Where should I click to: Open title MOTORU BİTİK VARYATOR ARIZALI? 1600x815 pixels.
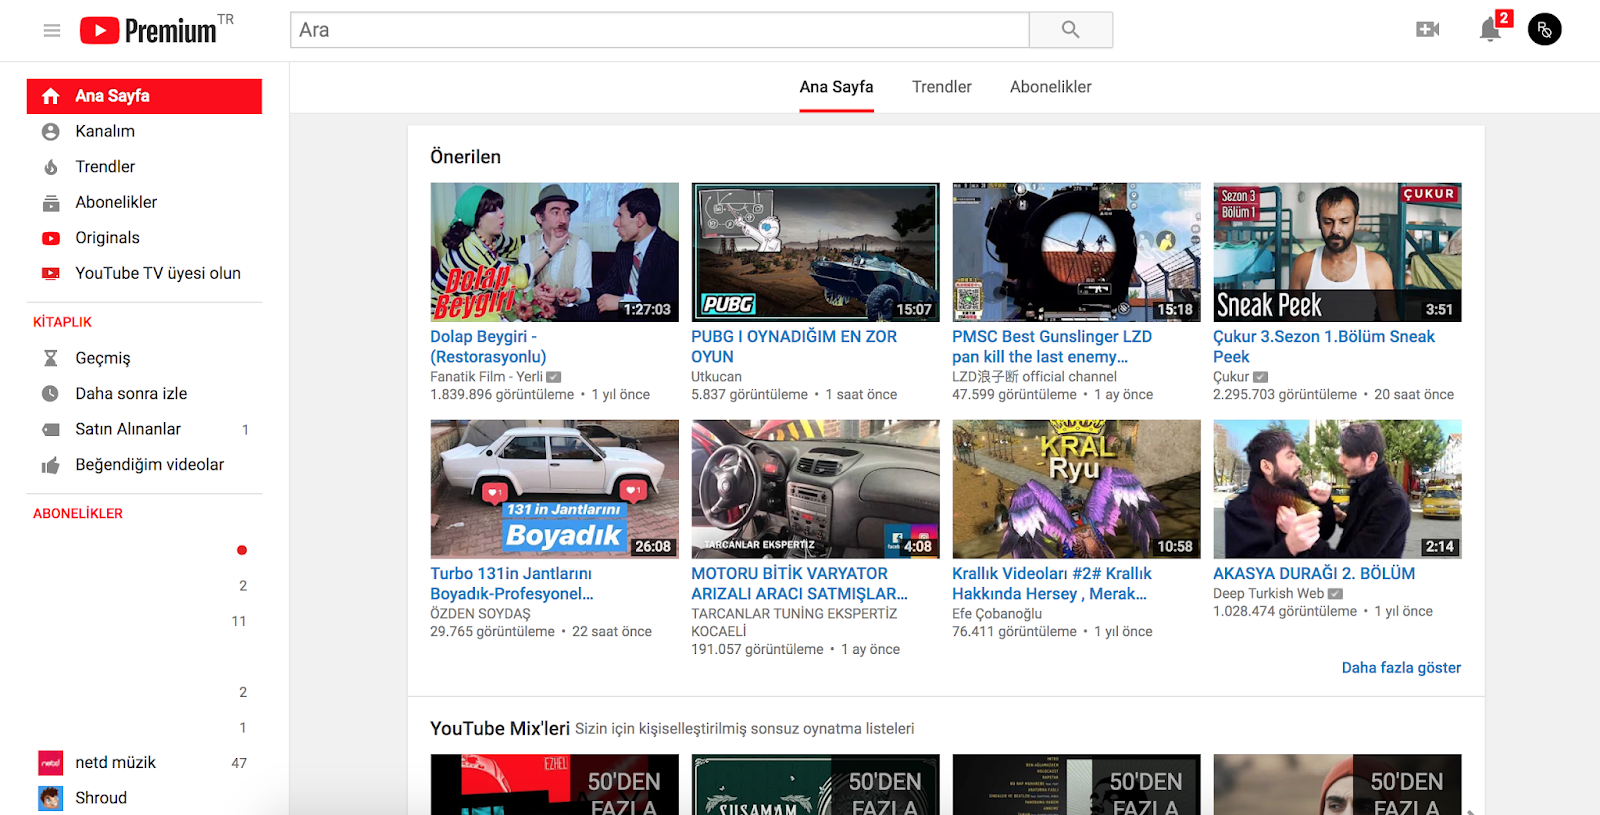(x=799, y=584)
